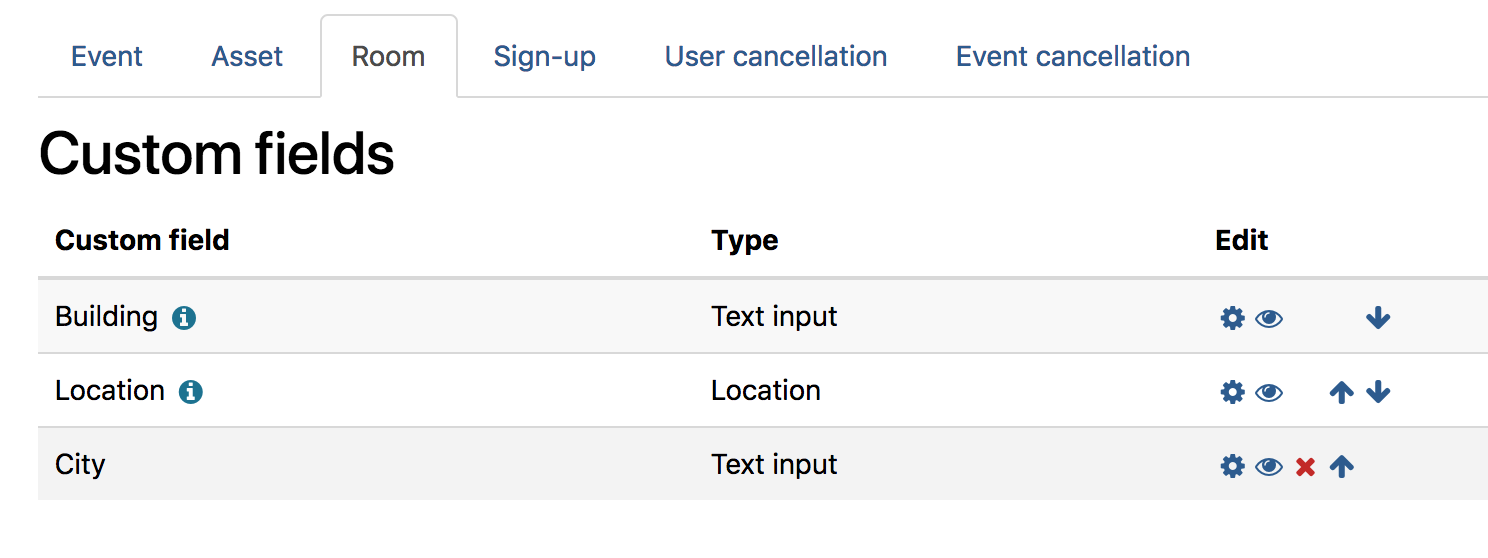
Task: Toggle eye icon for City field
Action: 1269,466
